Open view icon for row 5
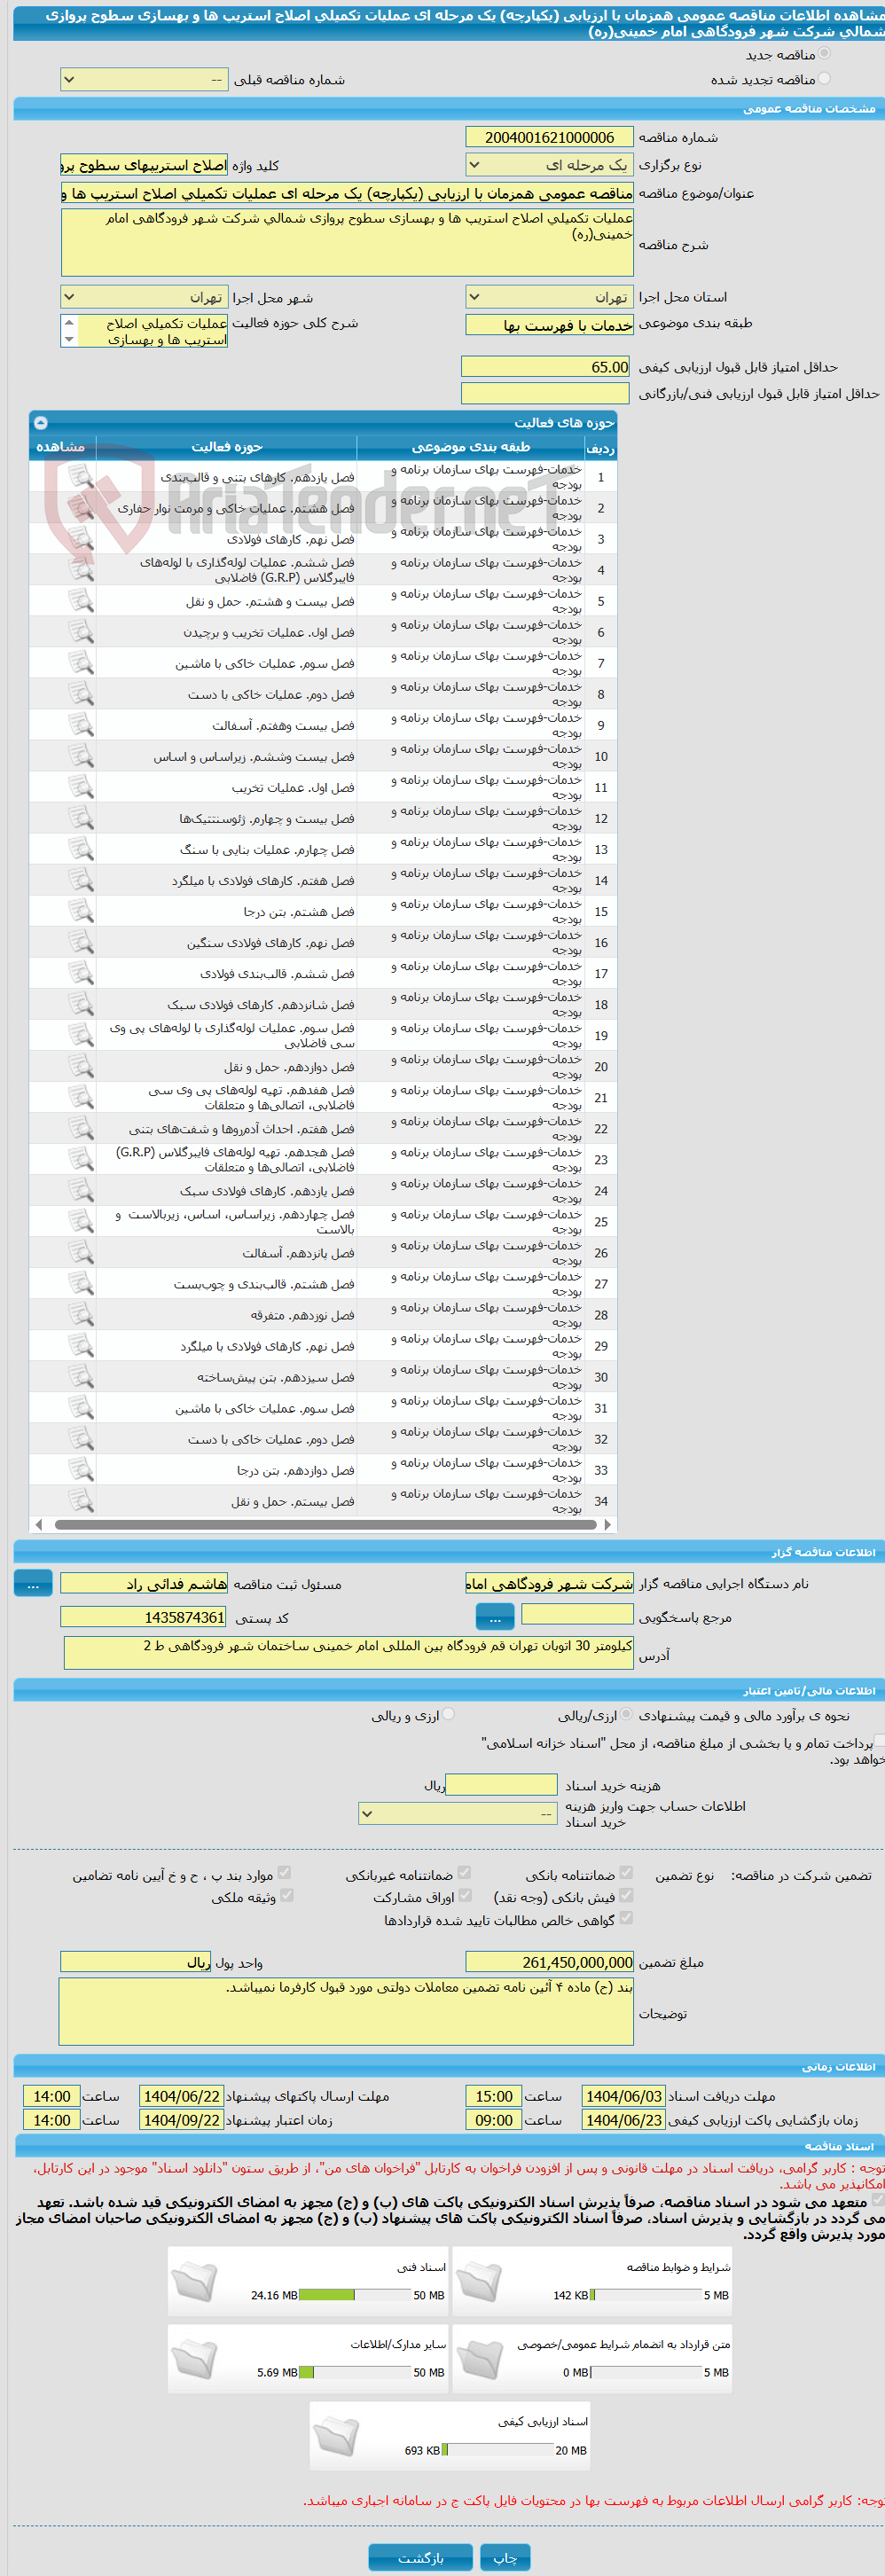Viewport: 885px width, 2576px height. (81, 601)
